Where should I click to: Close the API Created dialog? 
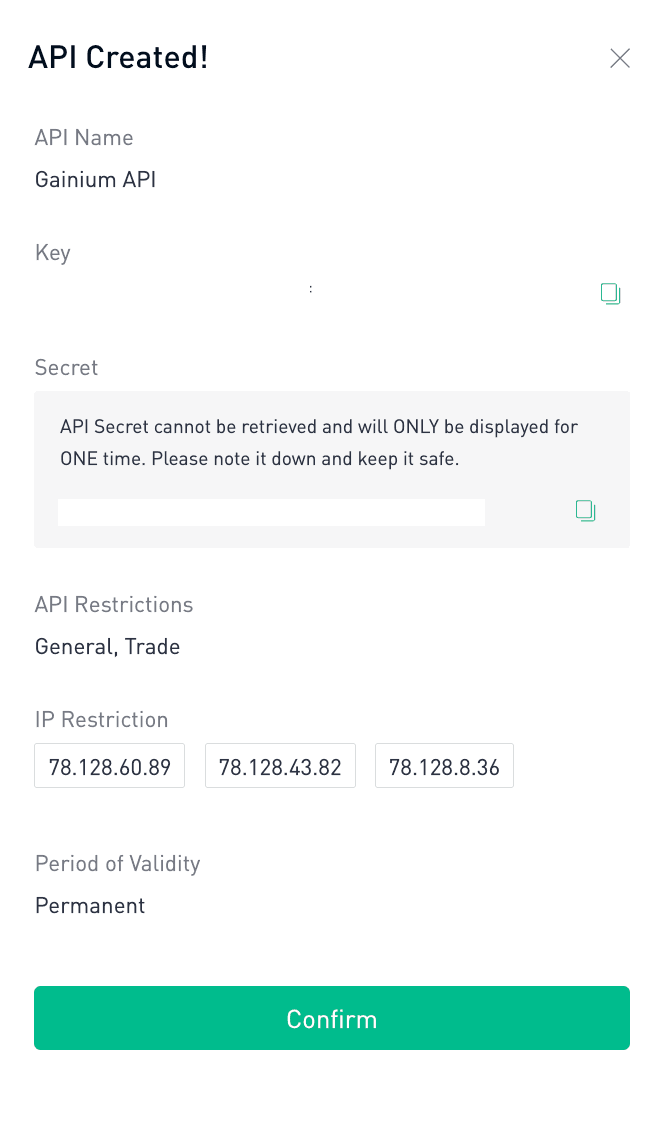click(x=620, y=58)
